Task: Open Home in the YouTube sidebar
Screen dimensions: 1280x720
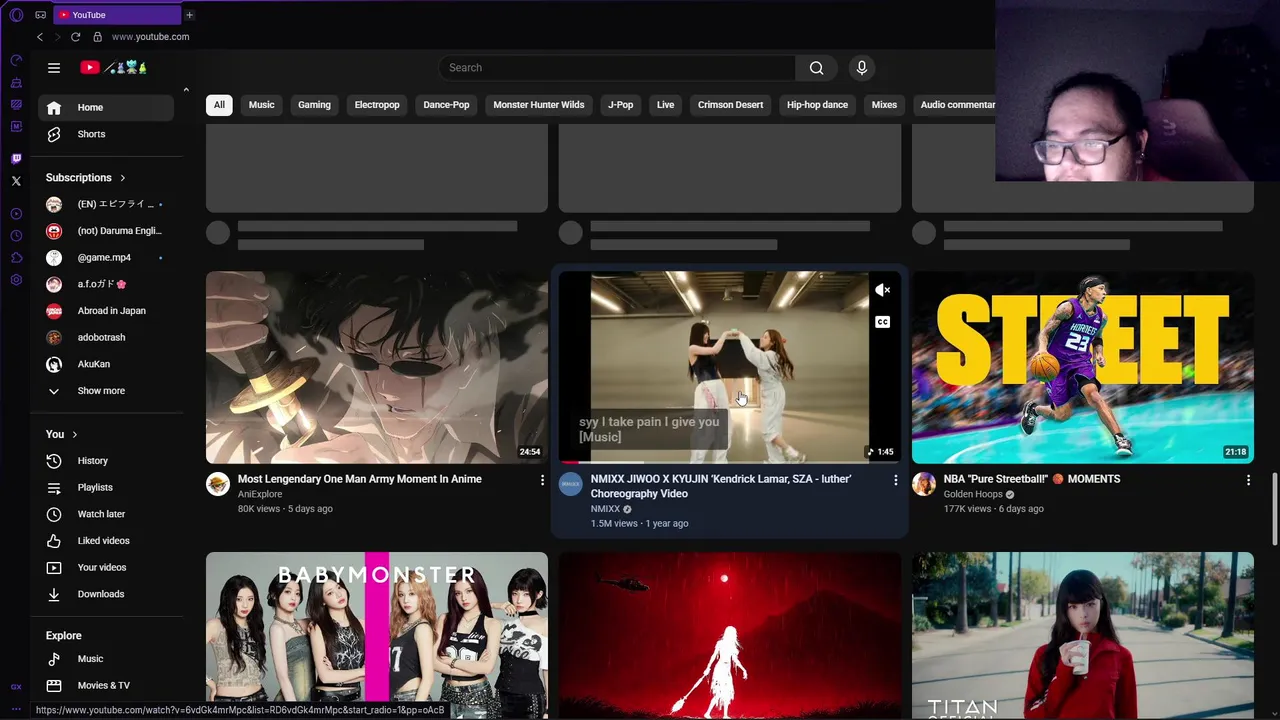Action: tap(106, 108)
